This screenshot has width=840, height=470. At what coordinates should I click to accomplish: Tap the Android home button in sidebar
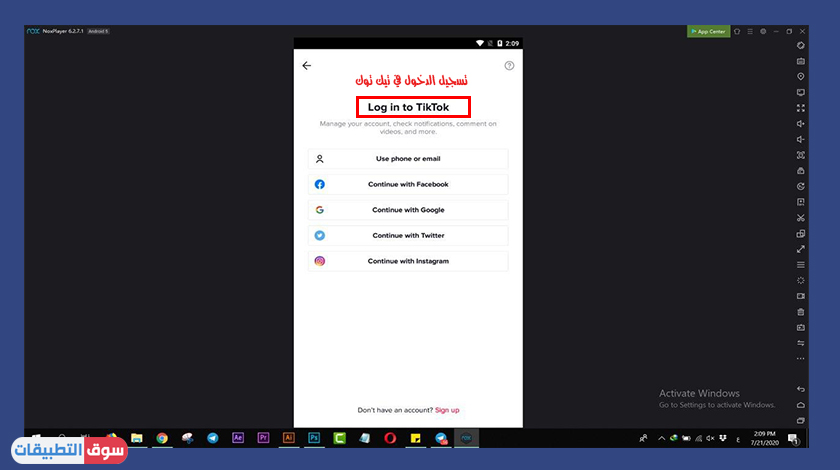click(x=800, y=405)
